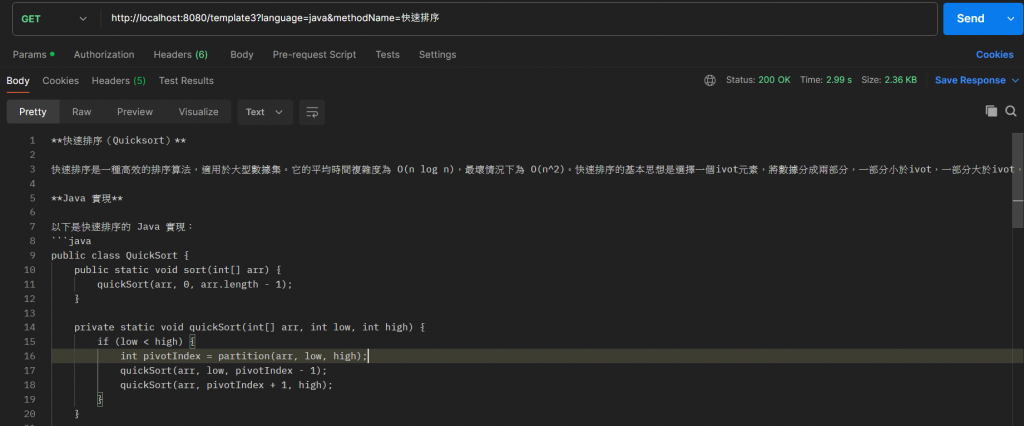Switch to Raw view
The height and width of the screenshot is (426, 1024).
82,112
